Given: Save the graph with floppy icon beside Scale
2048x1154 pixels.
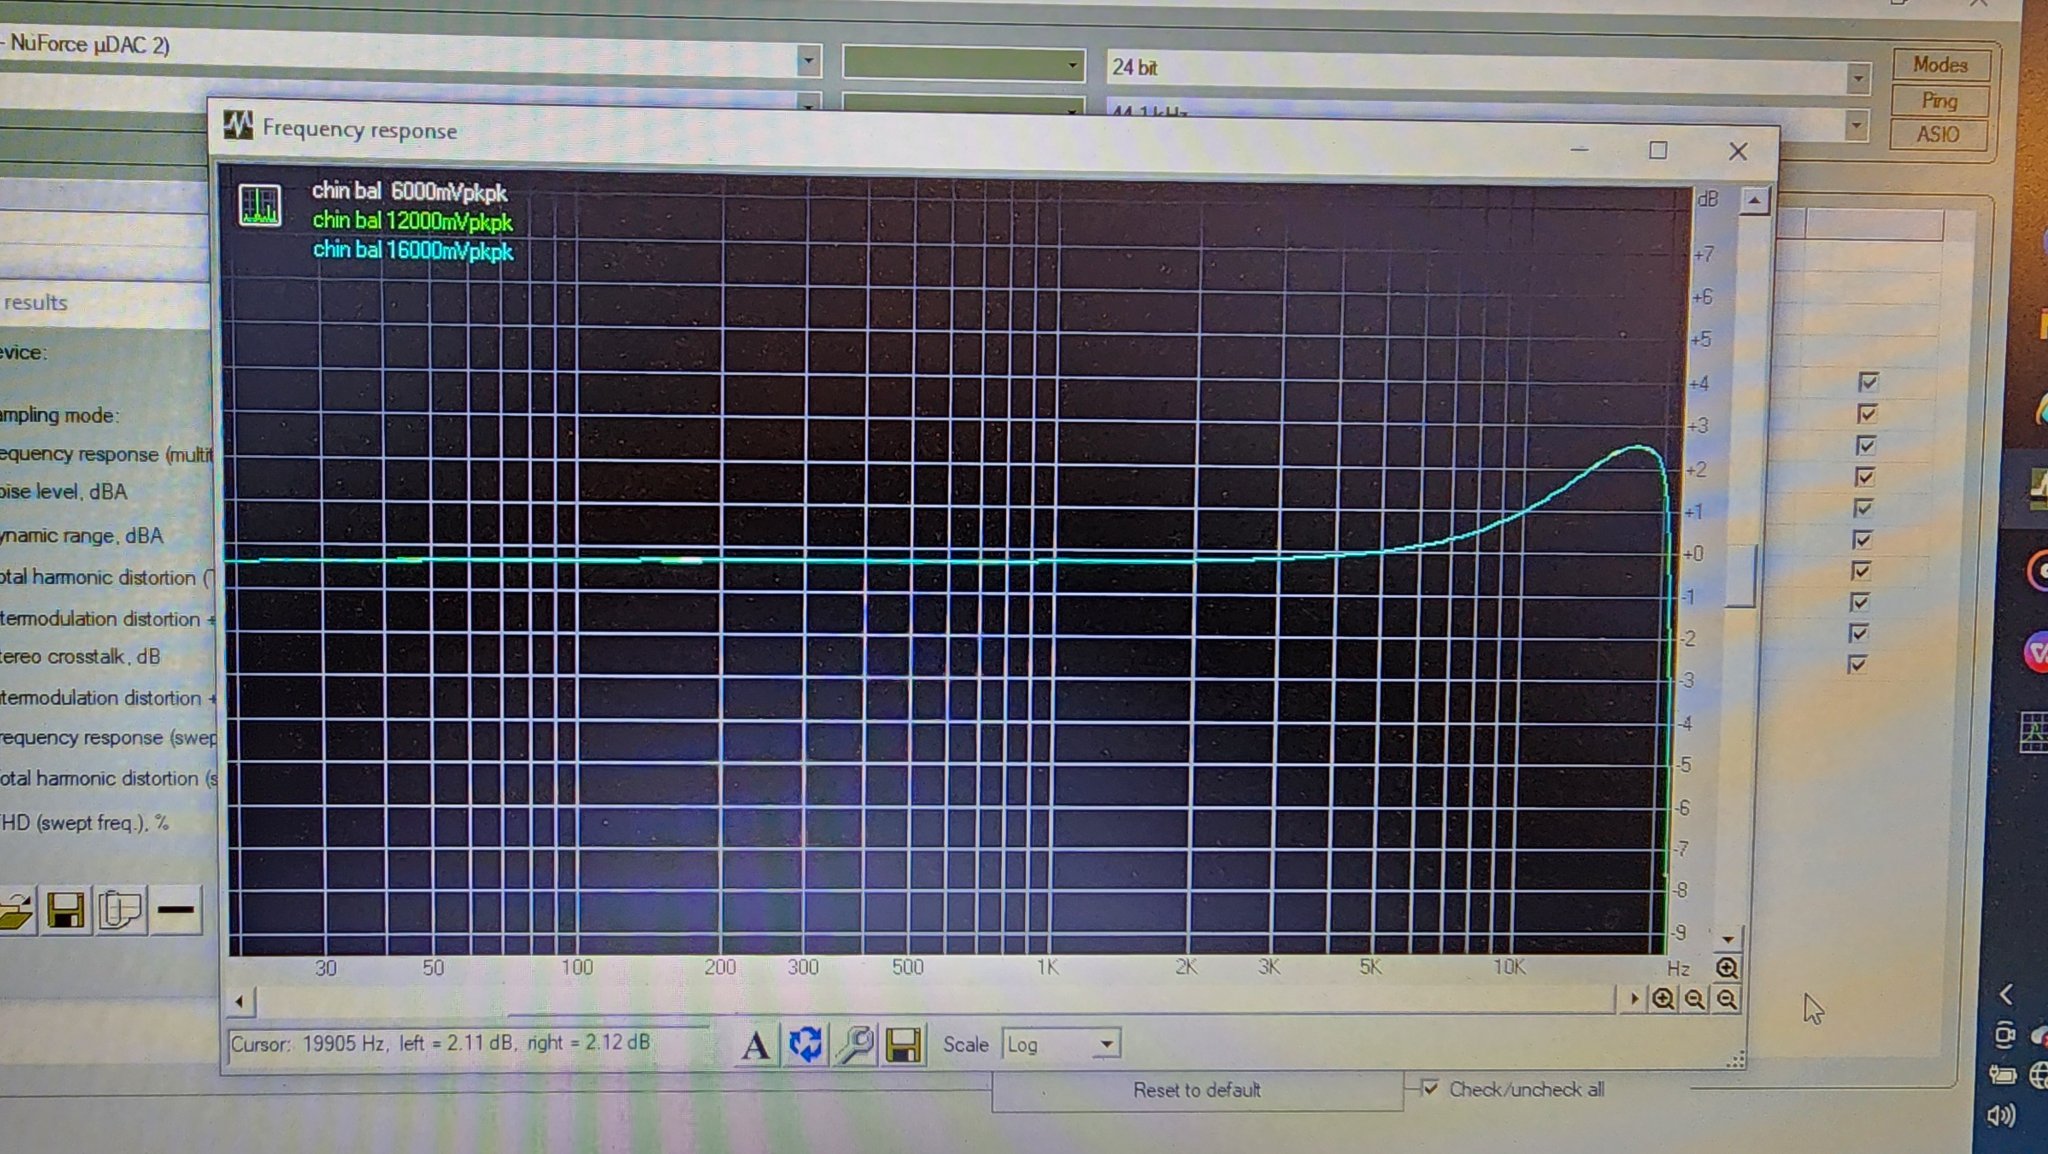Looking at the screenshot, I should (x=903, y=1045).
